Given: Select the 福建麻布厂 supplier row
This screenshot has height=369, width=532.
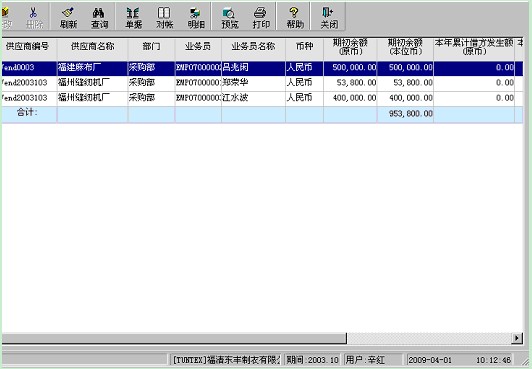Looking at the screenshot, I should (x=262, y=68).
